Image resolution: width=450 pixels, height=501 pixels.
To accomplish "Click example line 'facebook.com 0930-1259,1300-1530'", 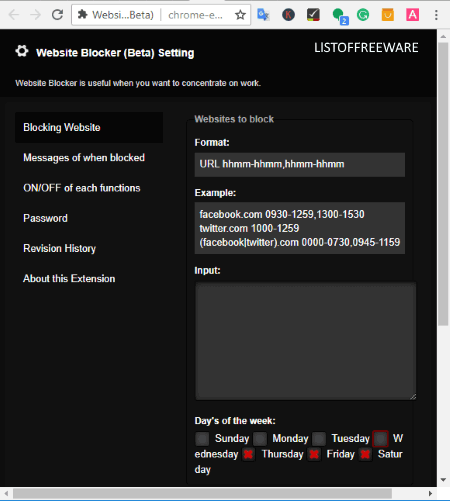I will (282, 214).
